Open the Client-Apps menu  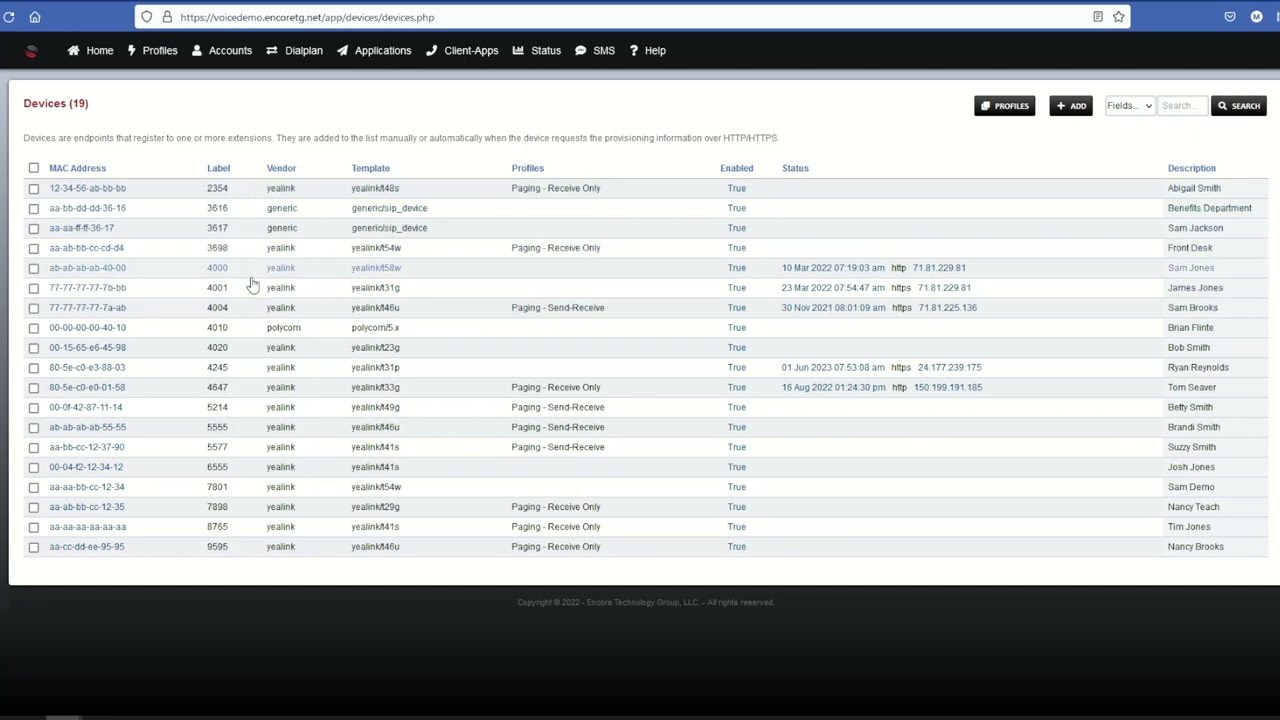click(462, 51)
